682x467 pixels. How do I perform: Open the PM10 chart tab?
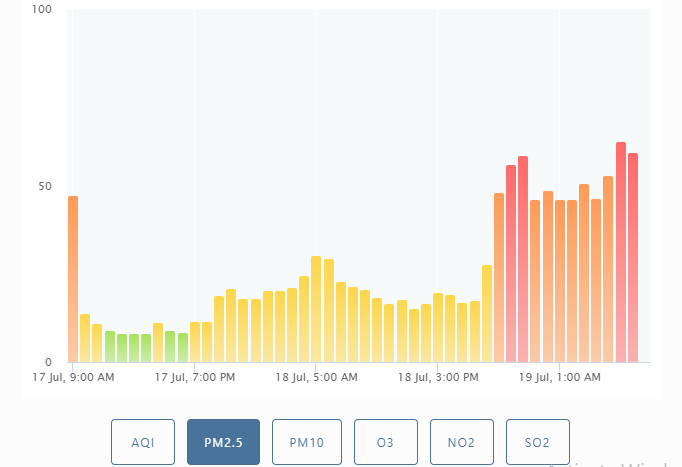click(306, 442)
